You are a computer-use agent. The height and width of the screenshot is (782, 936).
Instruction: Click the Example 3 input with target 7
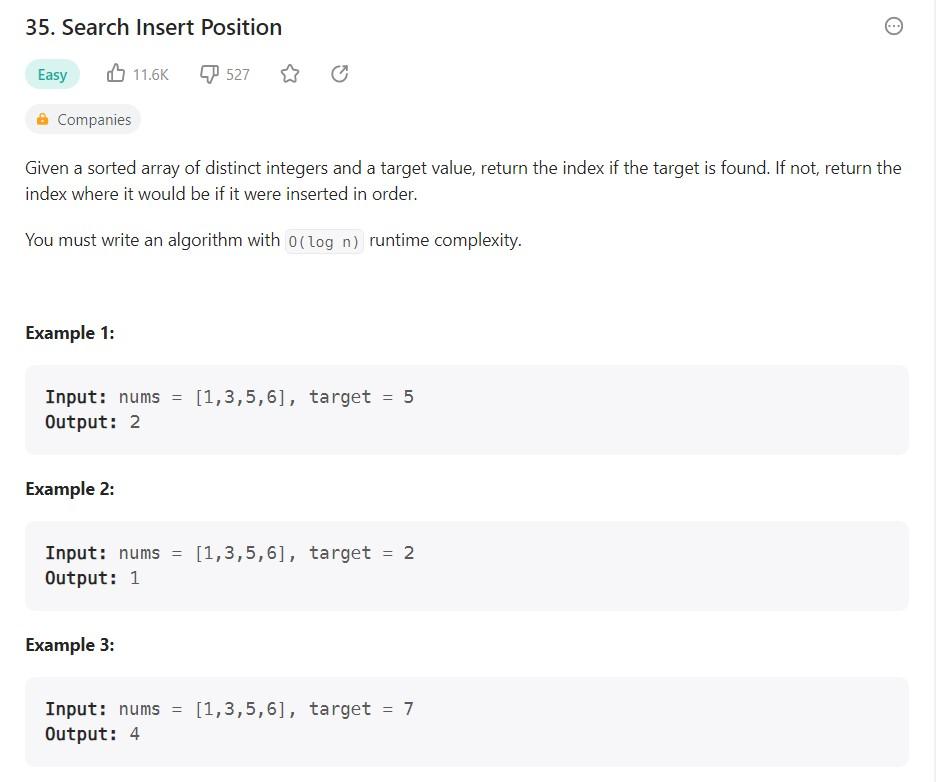tap(229, 709)
